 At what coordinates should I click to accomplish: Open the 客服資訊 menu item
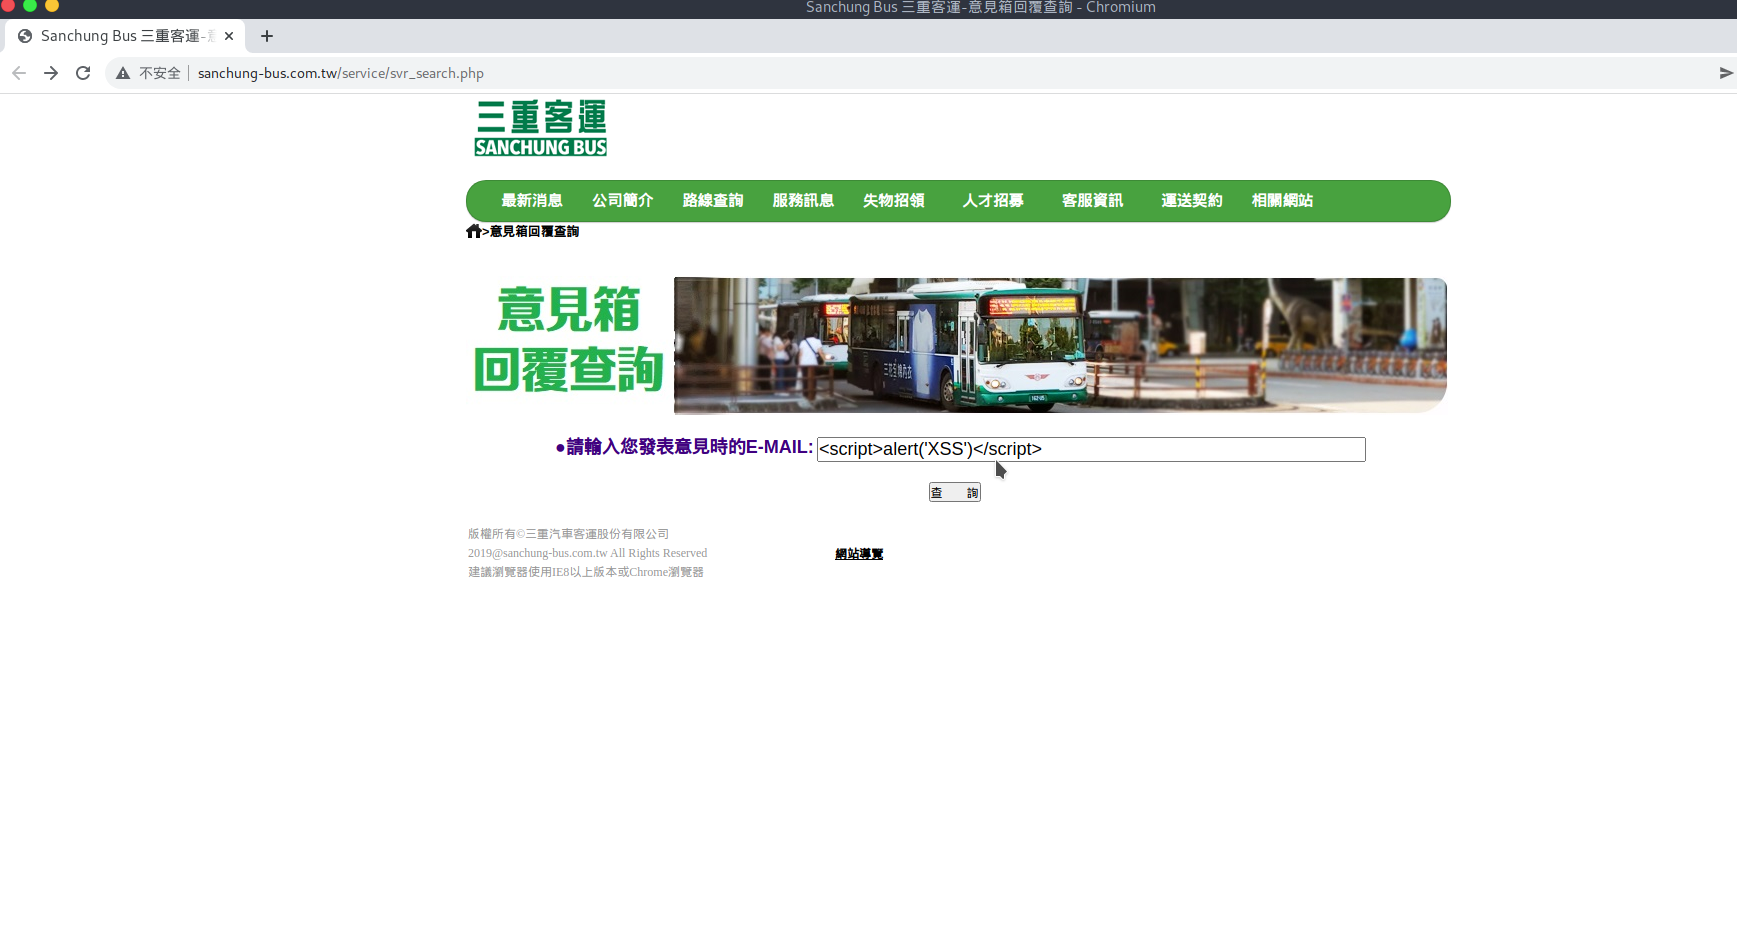pyautogui.click(x=1092, y=200)
